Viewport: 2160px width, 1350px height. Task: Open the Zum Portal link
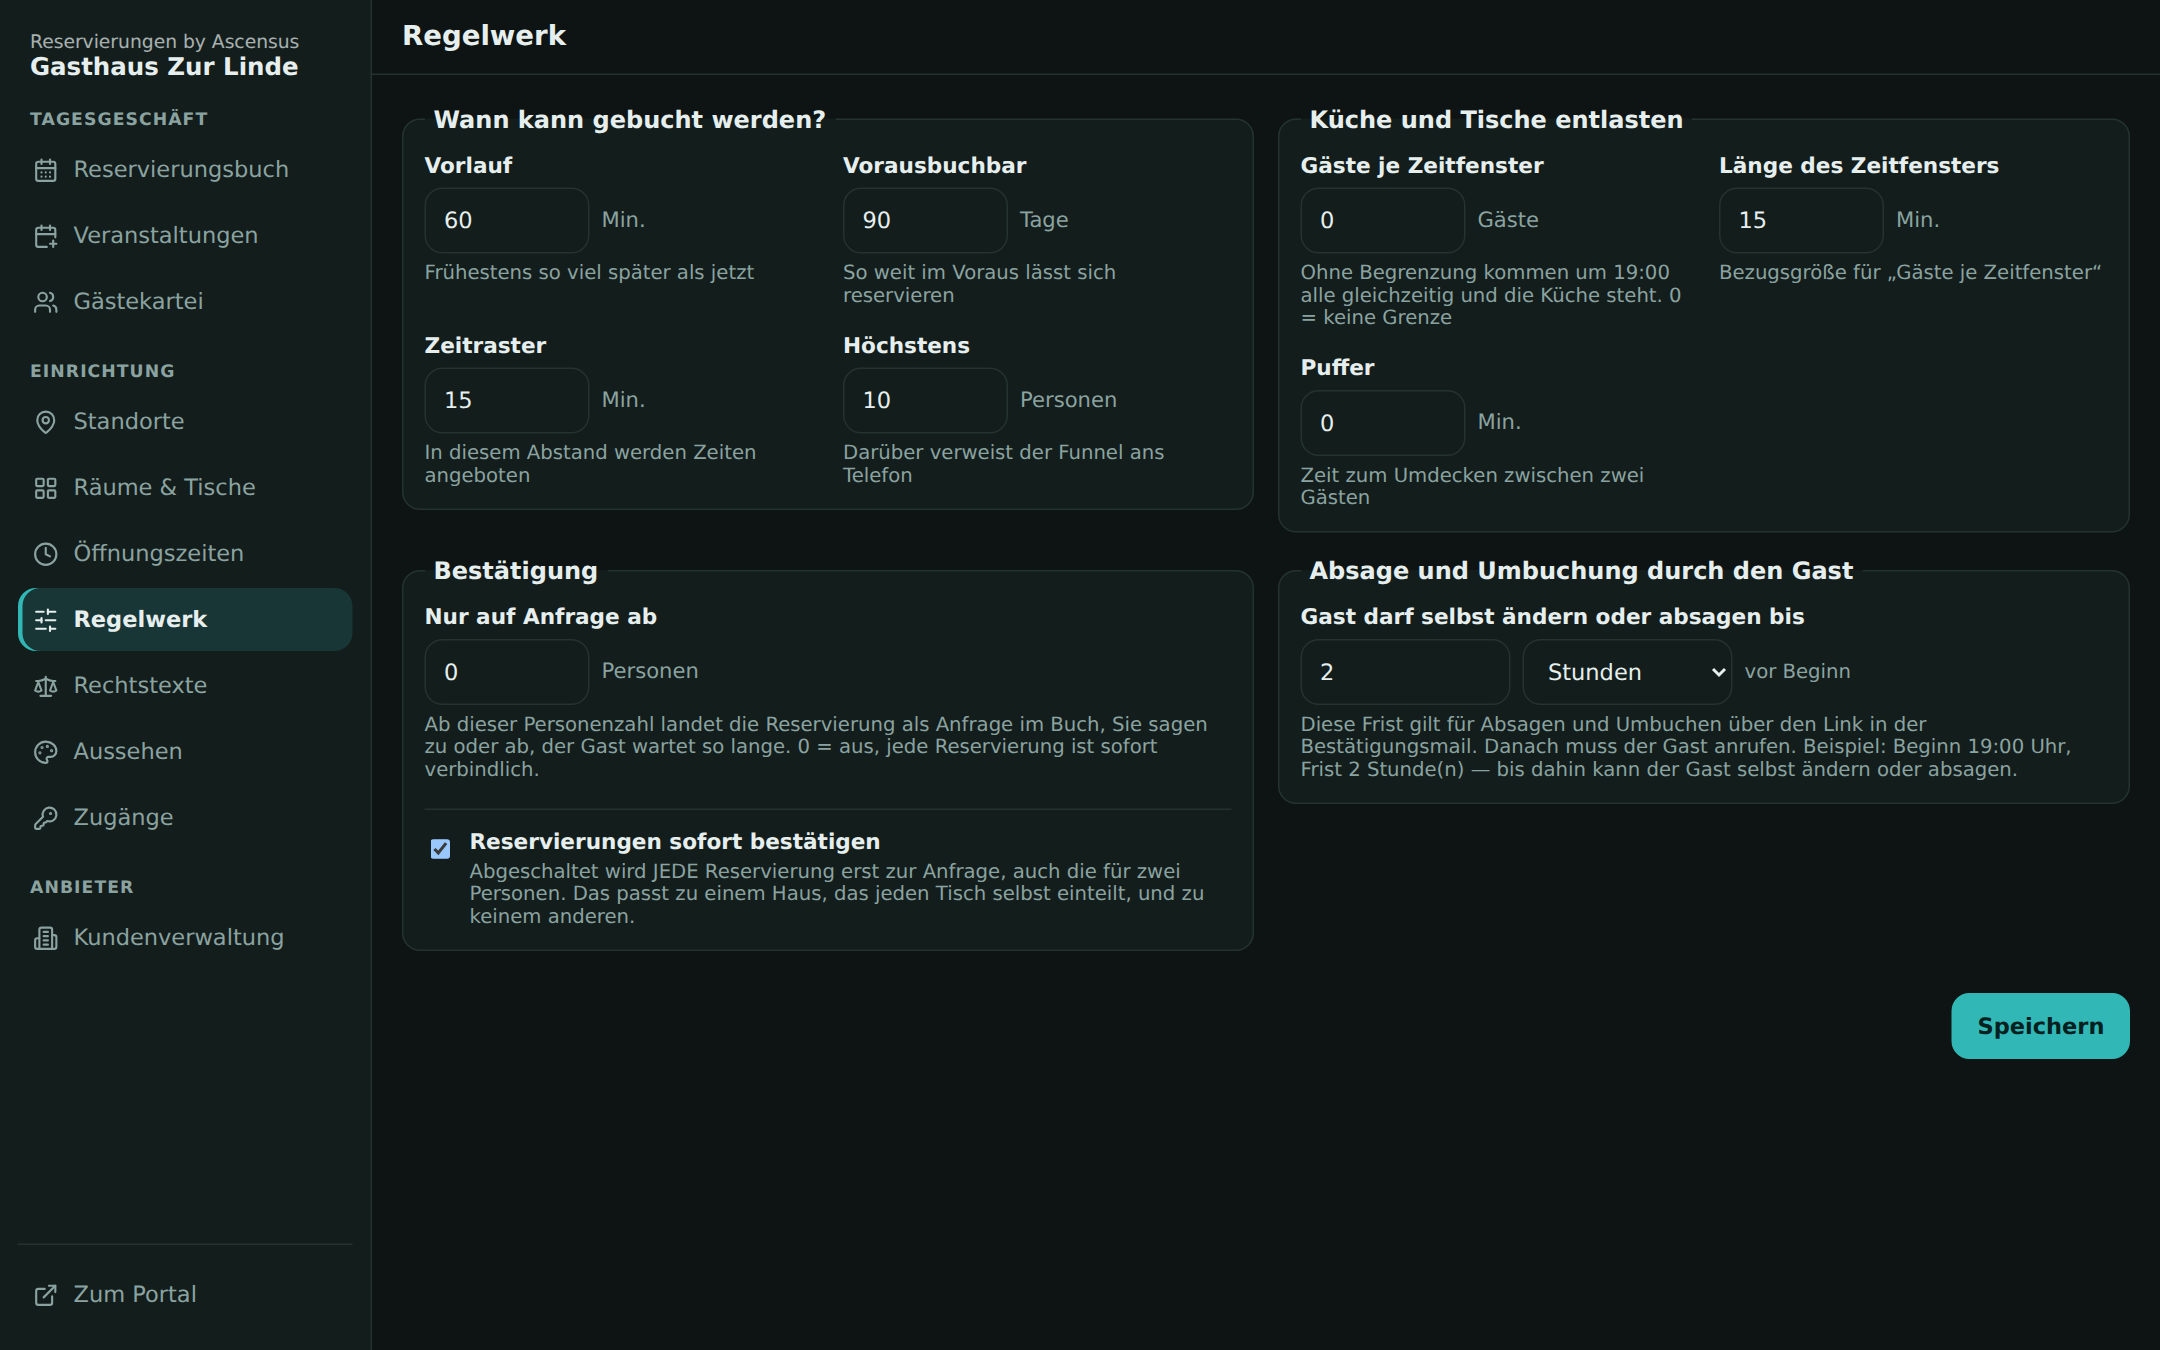pos(185,1295)
